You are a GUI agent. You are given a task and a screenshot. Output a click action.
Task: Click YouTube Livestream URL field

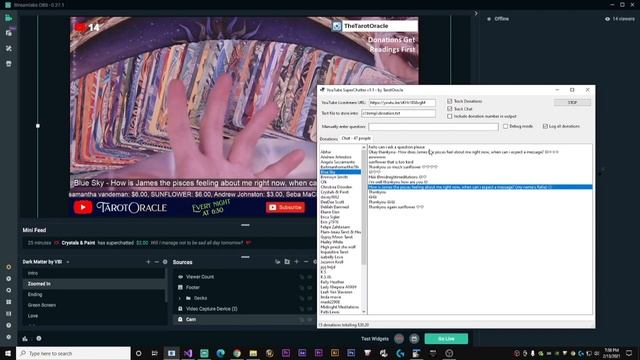tap(402, 102)
